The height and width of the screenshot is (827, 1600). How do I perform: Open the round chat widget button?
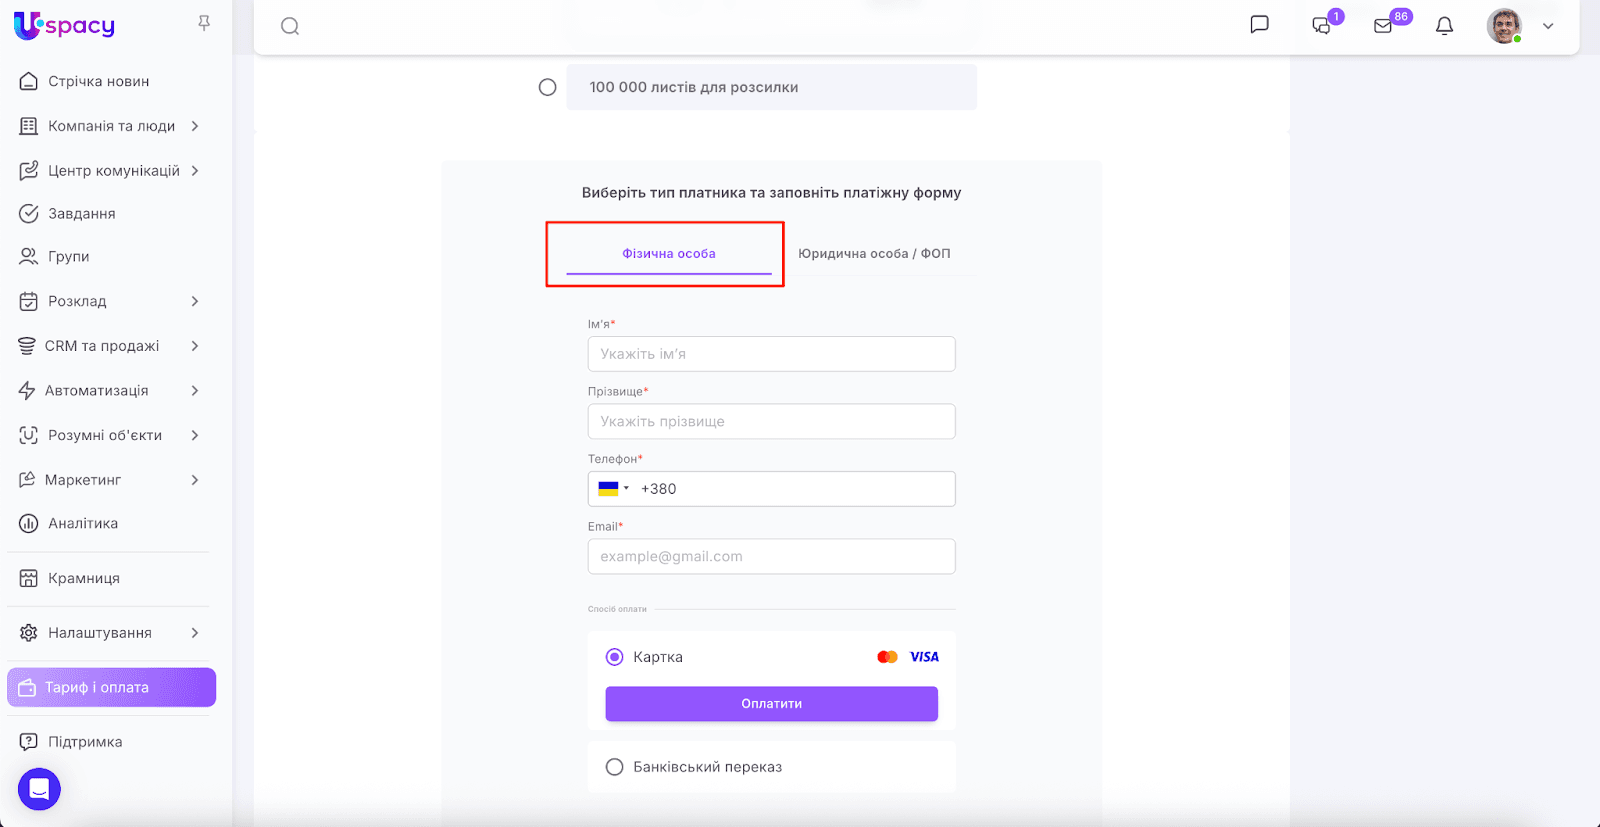(39, 789)
